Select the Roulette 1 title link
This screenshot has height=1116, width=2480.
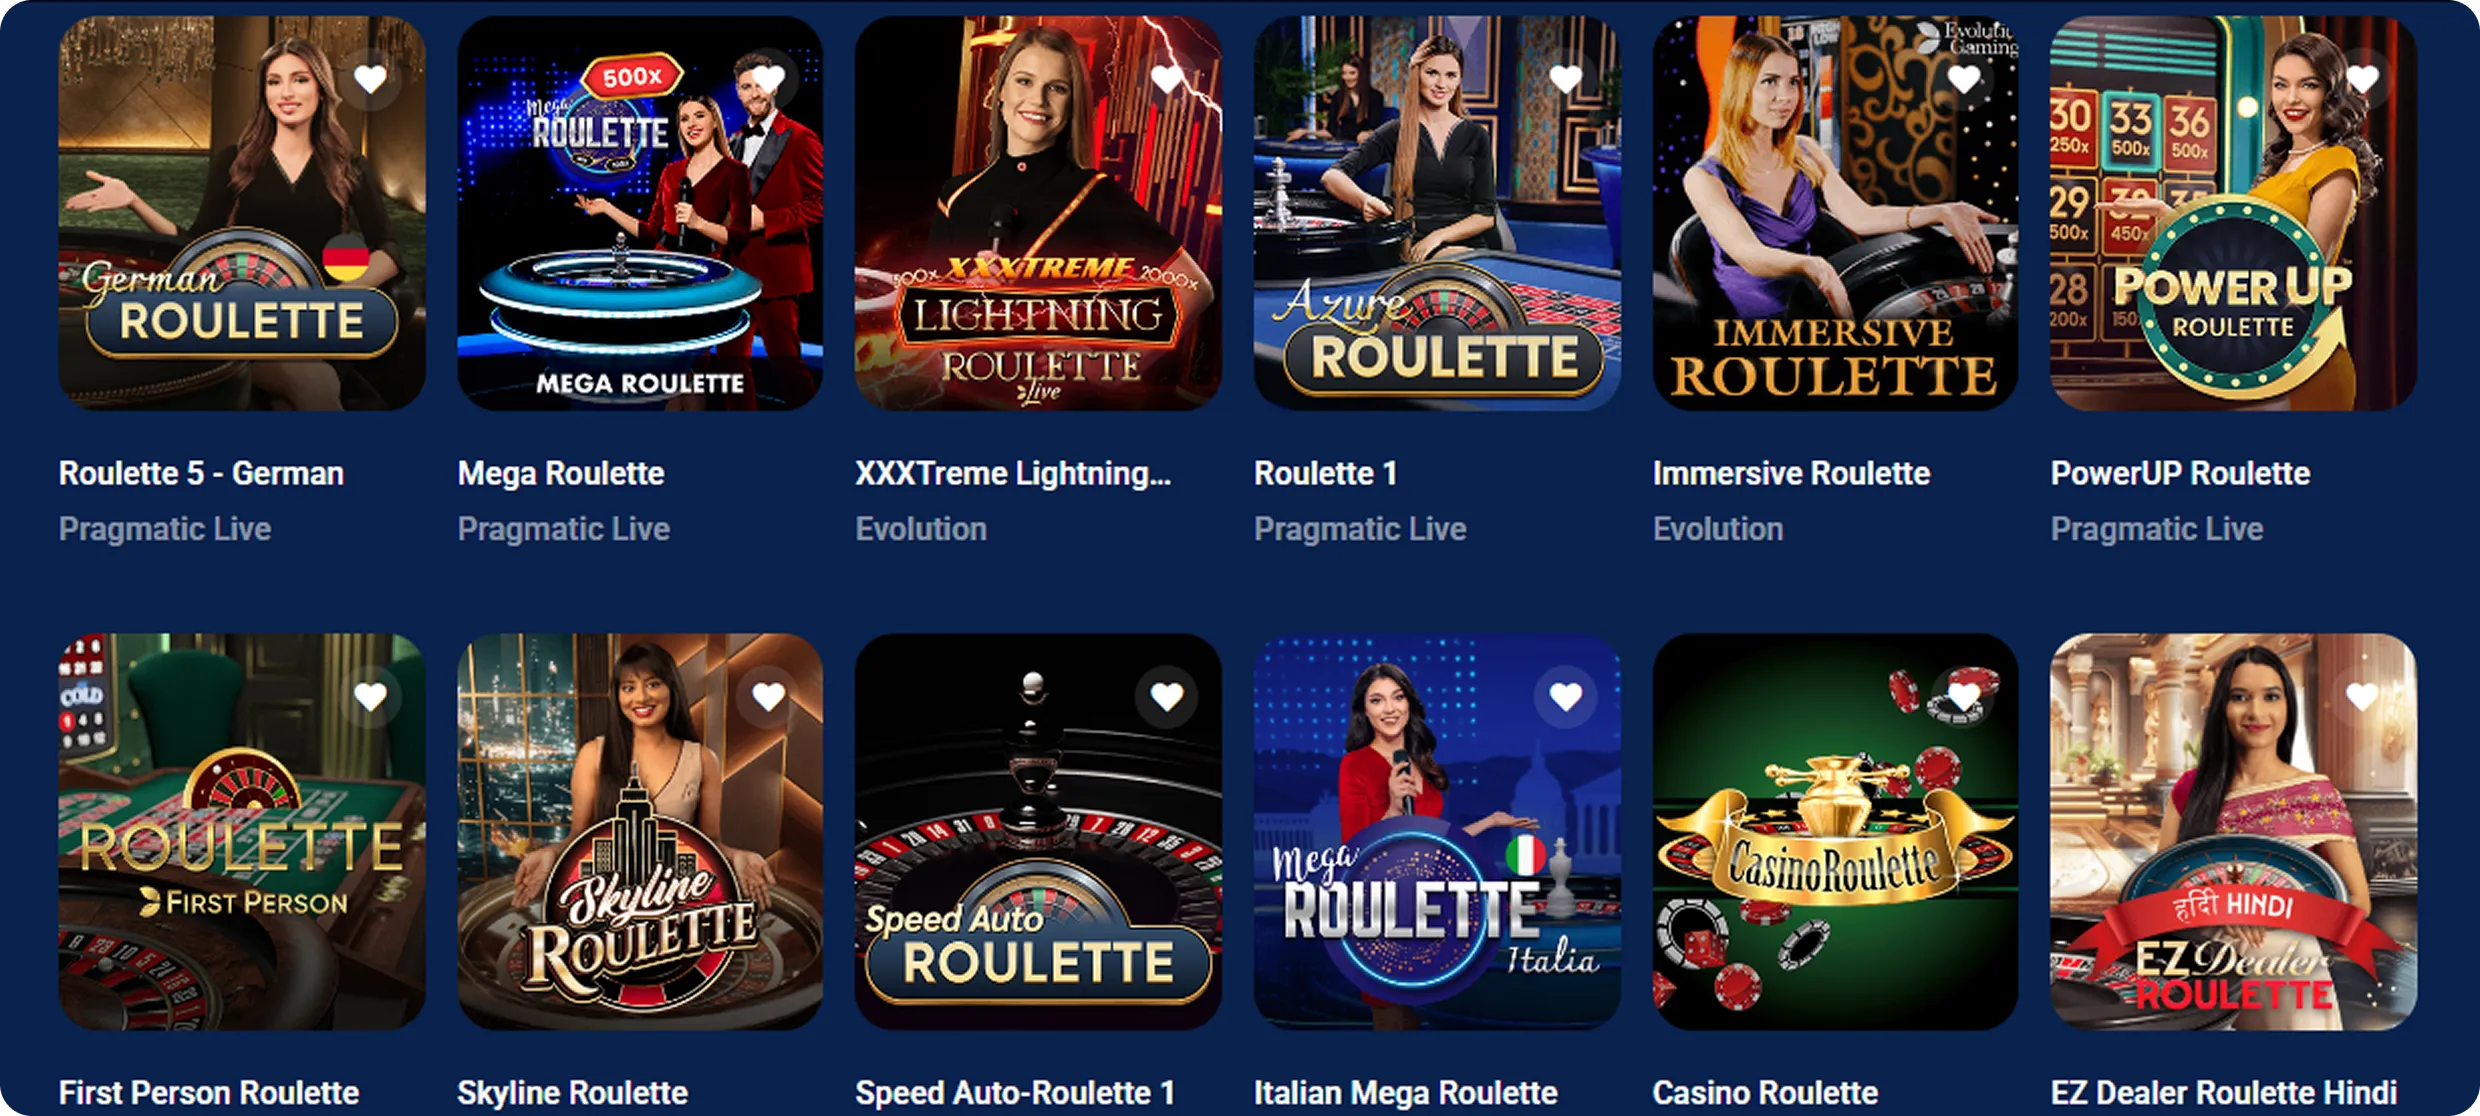pyautogui.click(x=1325, y=473)
